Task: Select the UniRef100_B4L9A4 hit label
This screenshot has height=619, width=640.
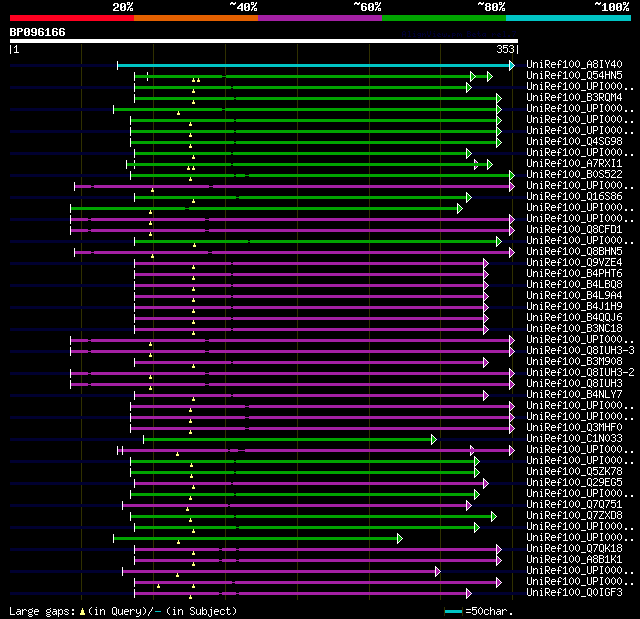Action: tap(574, 296)
